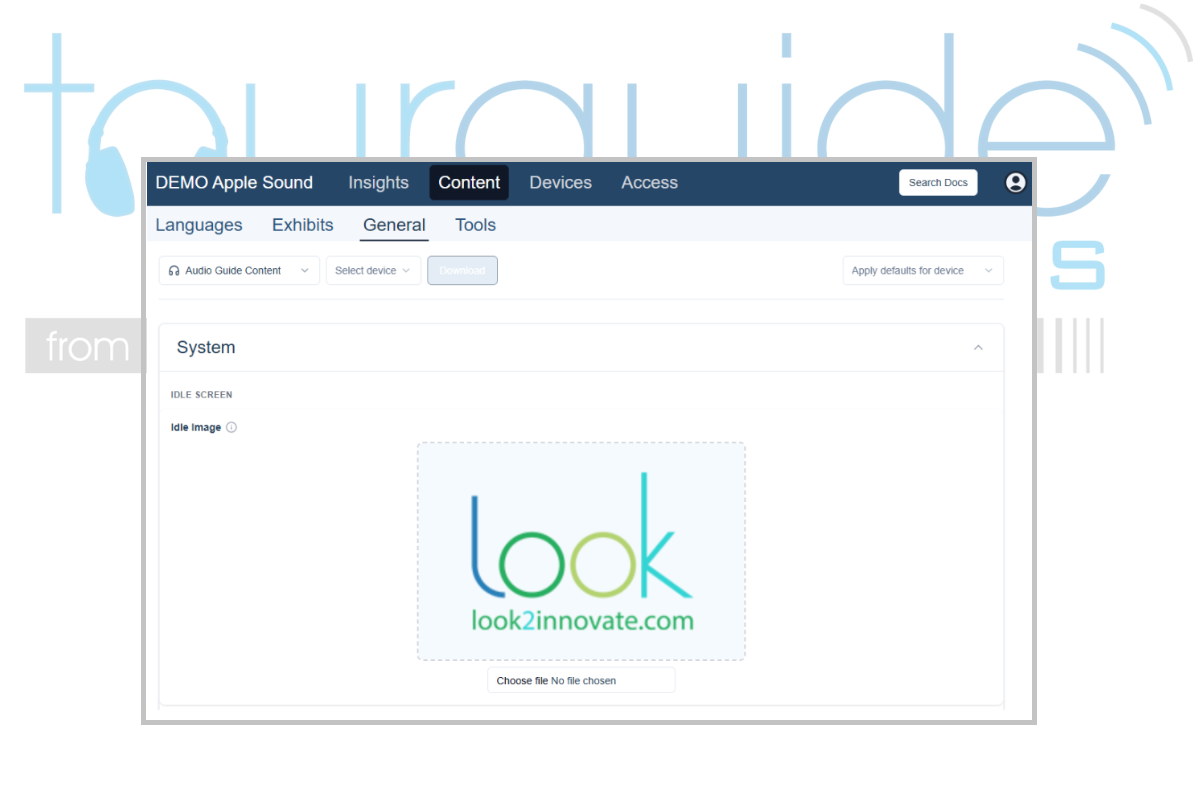The width and height of the screenshot is (1200, 800).
Task: Collapse the System section chevron
Action: tap(978, 348)
